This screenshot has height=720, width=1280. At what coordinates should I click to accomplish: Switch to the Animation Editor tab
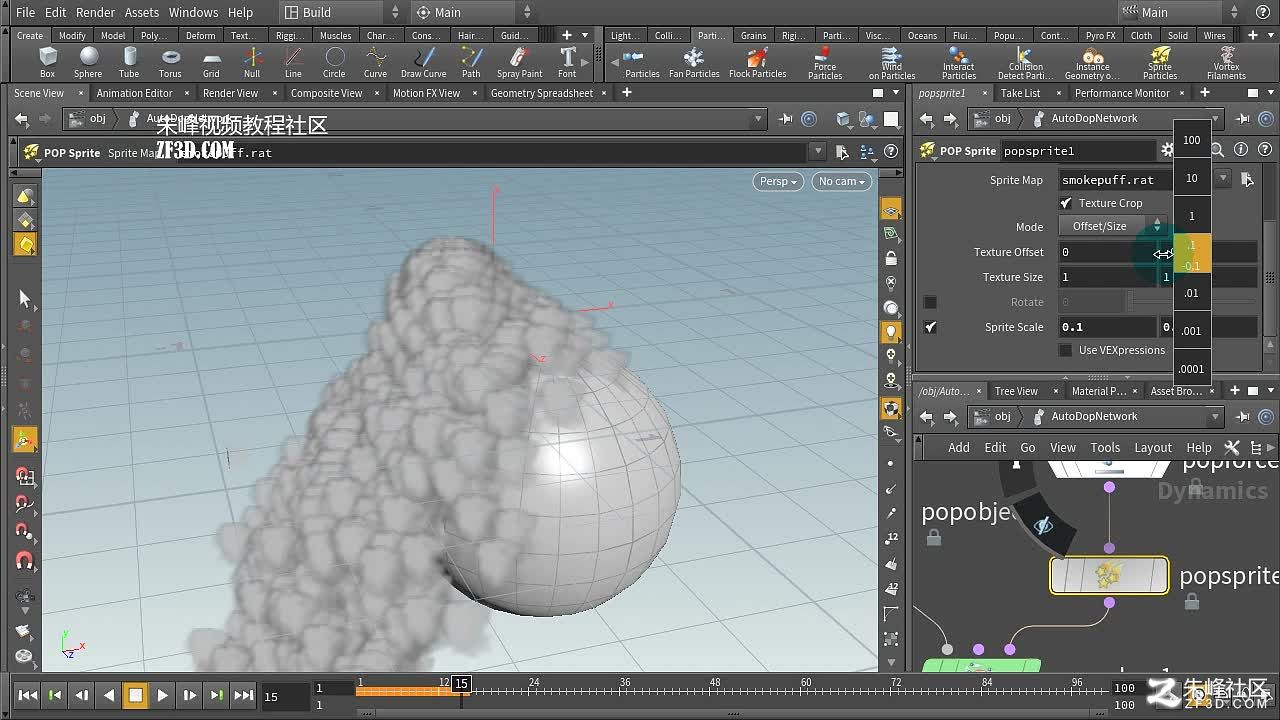135,93
